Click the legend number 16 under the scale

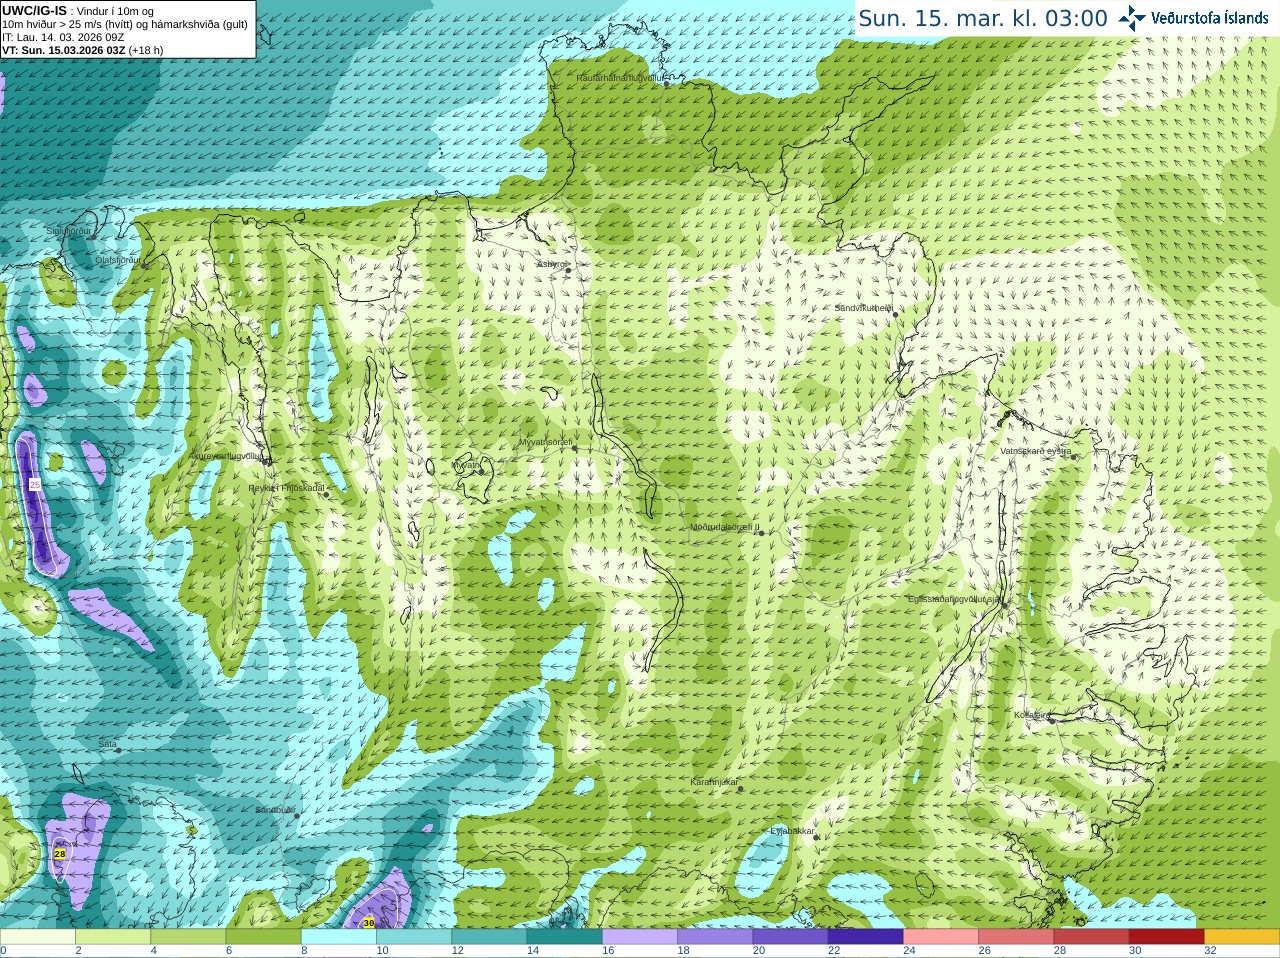[x=608, y=951]
